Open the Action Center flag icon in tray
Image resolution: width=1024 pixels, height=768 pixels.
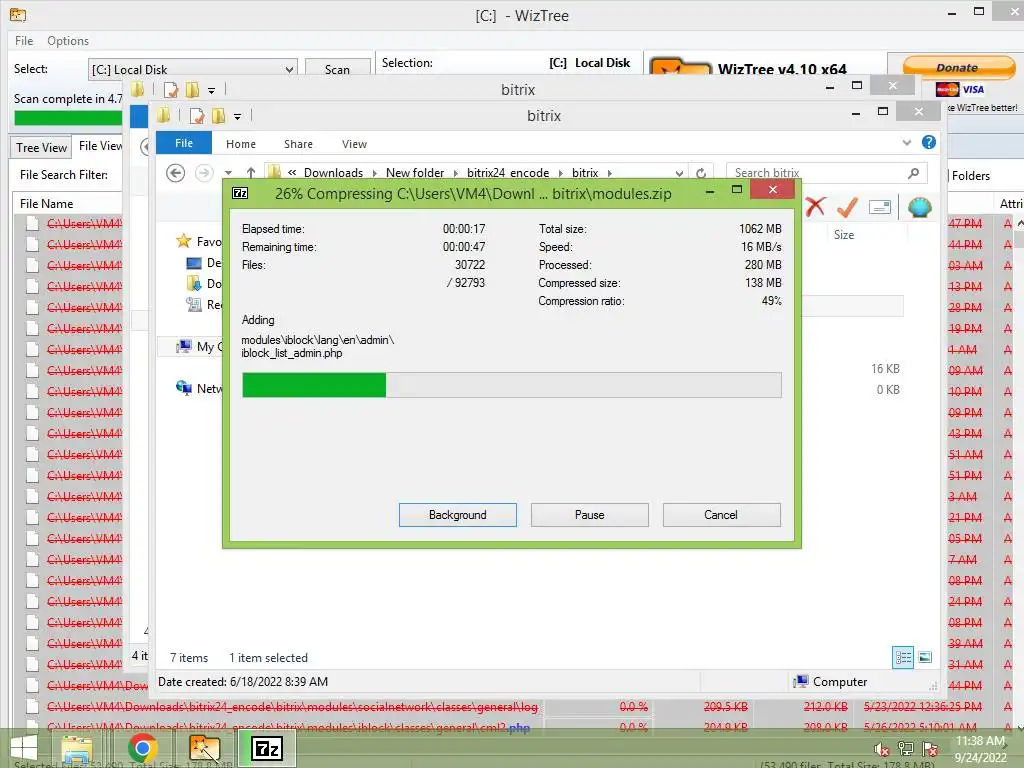point(930,749)
